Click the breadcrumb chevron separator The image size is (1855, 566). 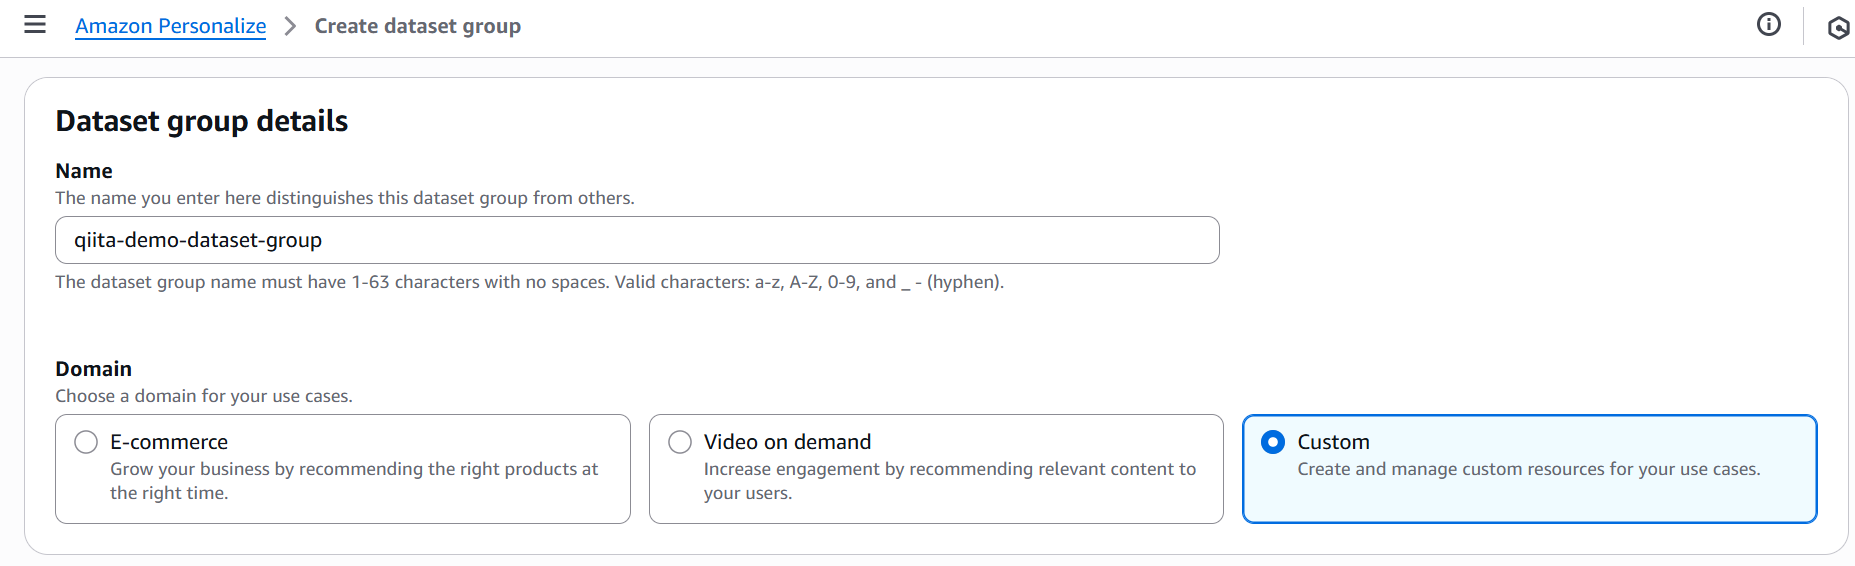[x=290, y=26]
